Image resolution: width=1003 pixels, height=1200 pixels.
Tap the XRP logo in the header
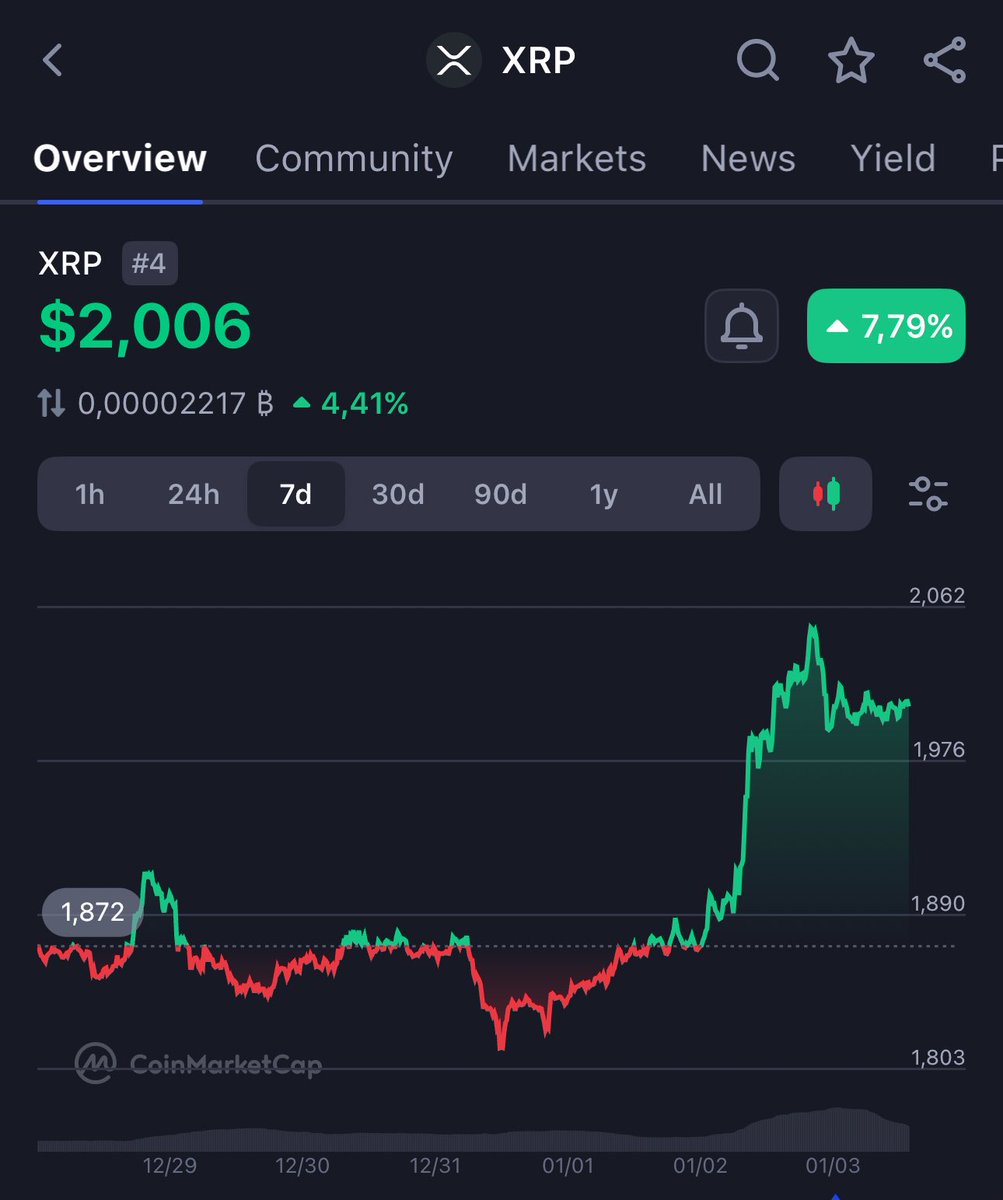click(x=453, y=60)
